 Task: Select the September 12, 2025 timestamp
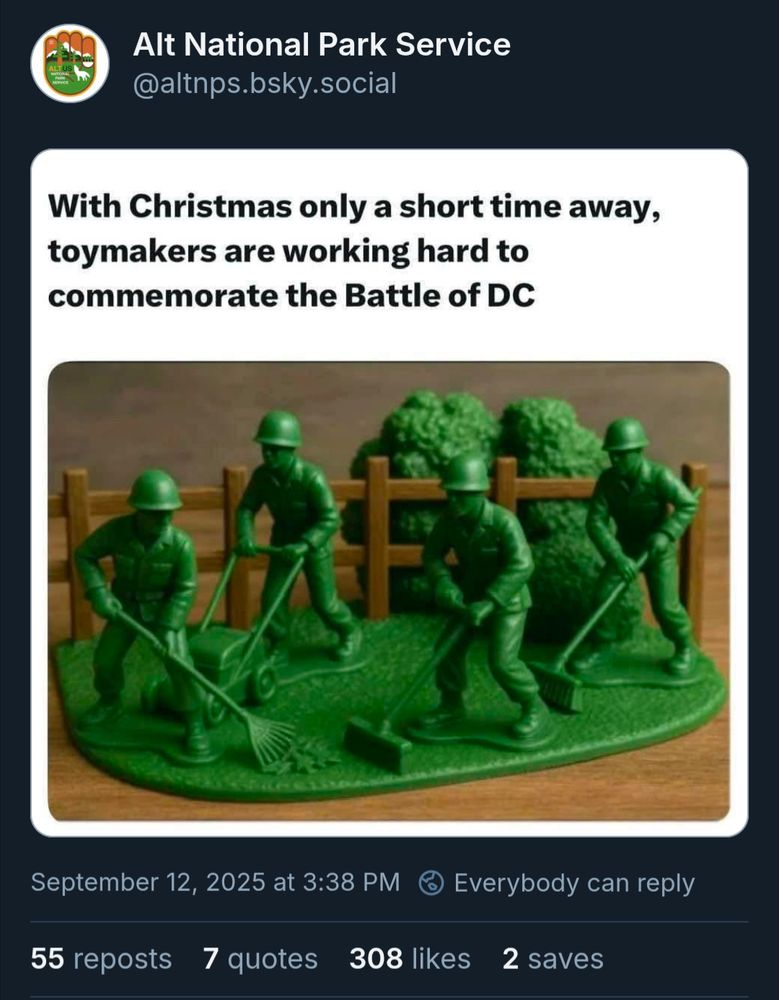click(x=215, y=882)
